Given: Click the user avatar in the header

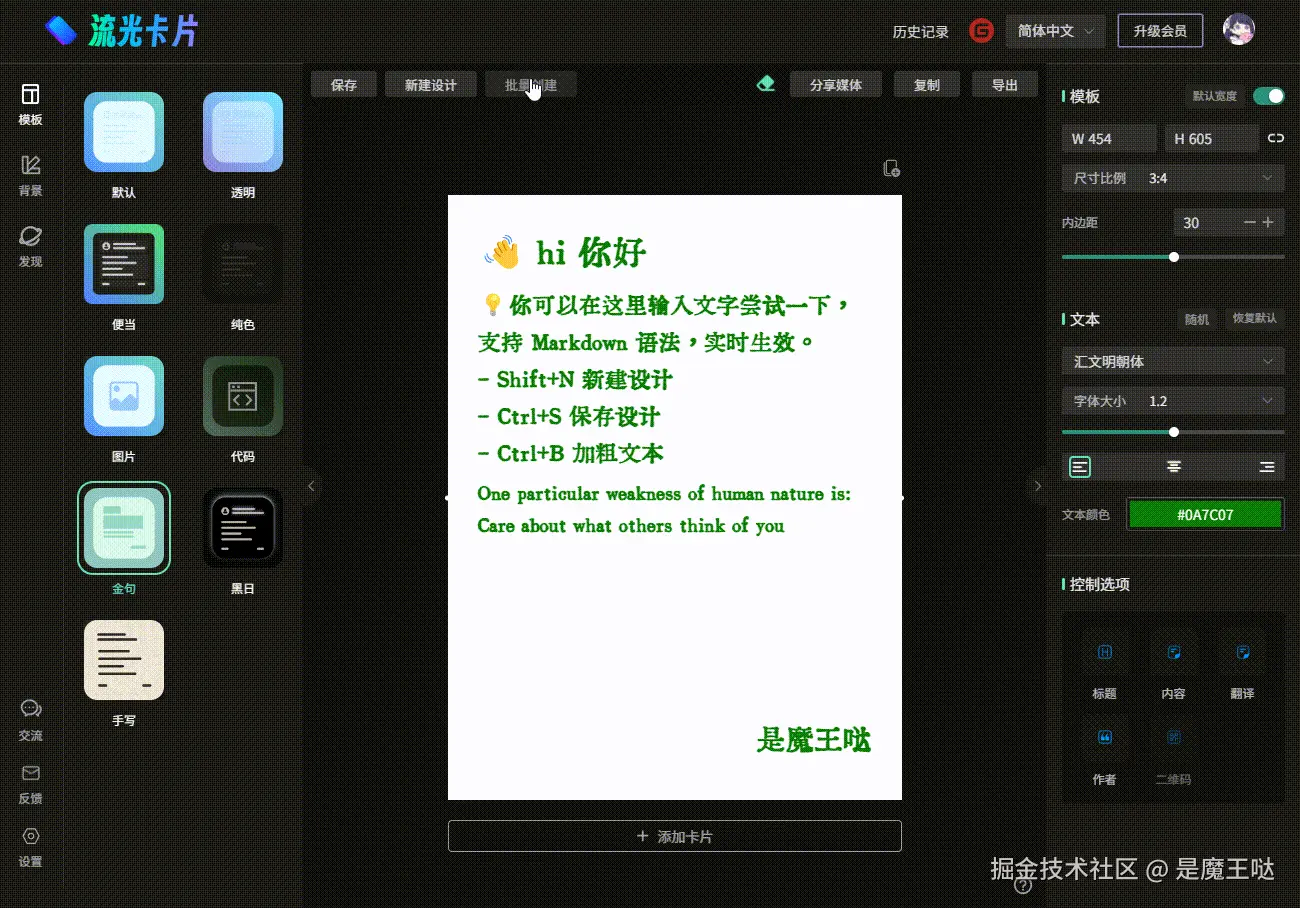Looking at the screenshot, I should 1239,30.
